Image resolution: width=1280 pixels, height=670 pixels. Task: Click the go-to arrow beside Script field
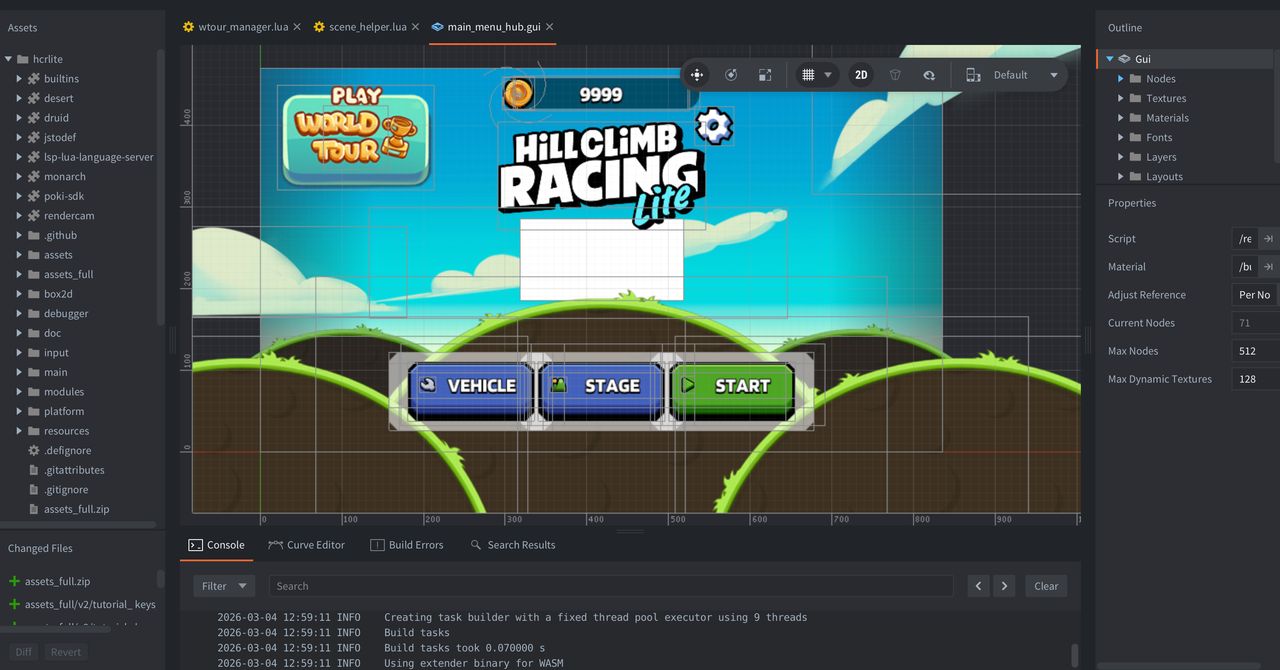[1268, 239]
